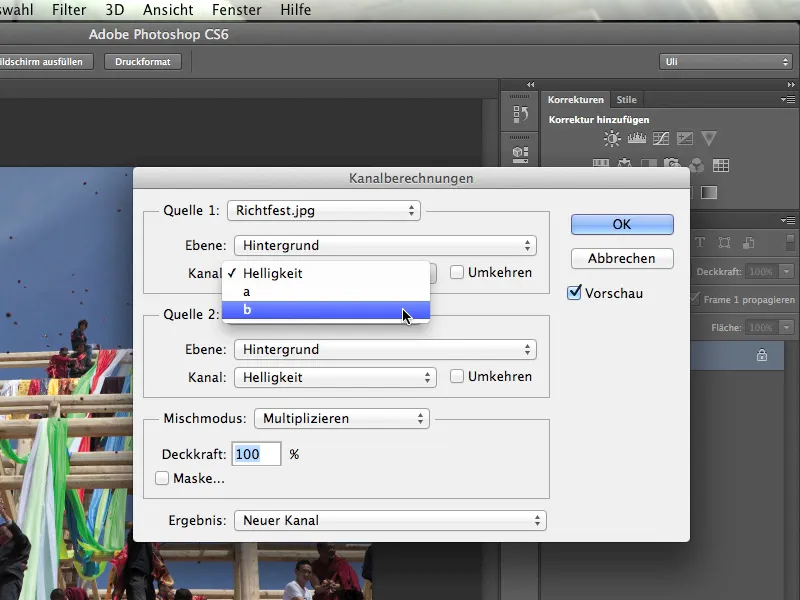The width and height of the screenshot is (800, 600).
Task: Click the layer Fläche 100% field
Action: click(762, 328)
